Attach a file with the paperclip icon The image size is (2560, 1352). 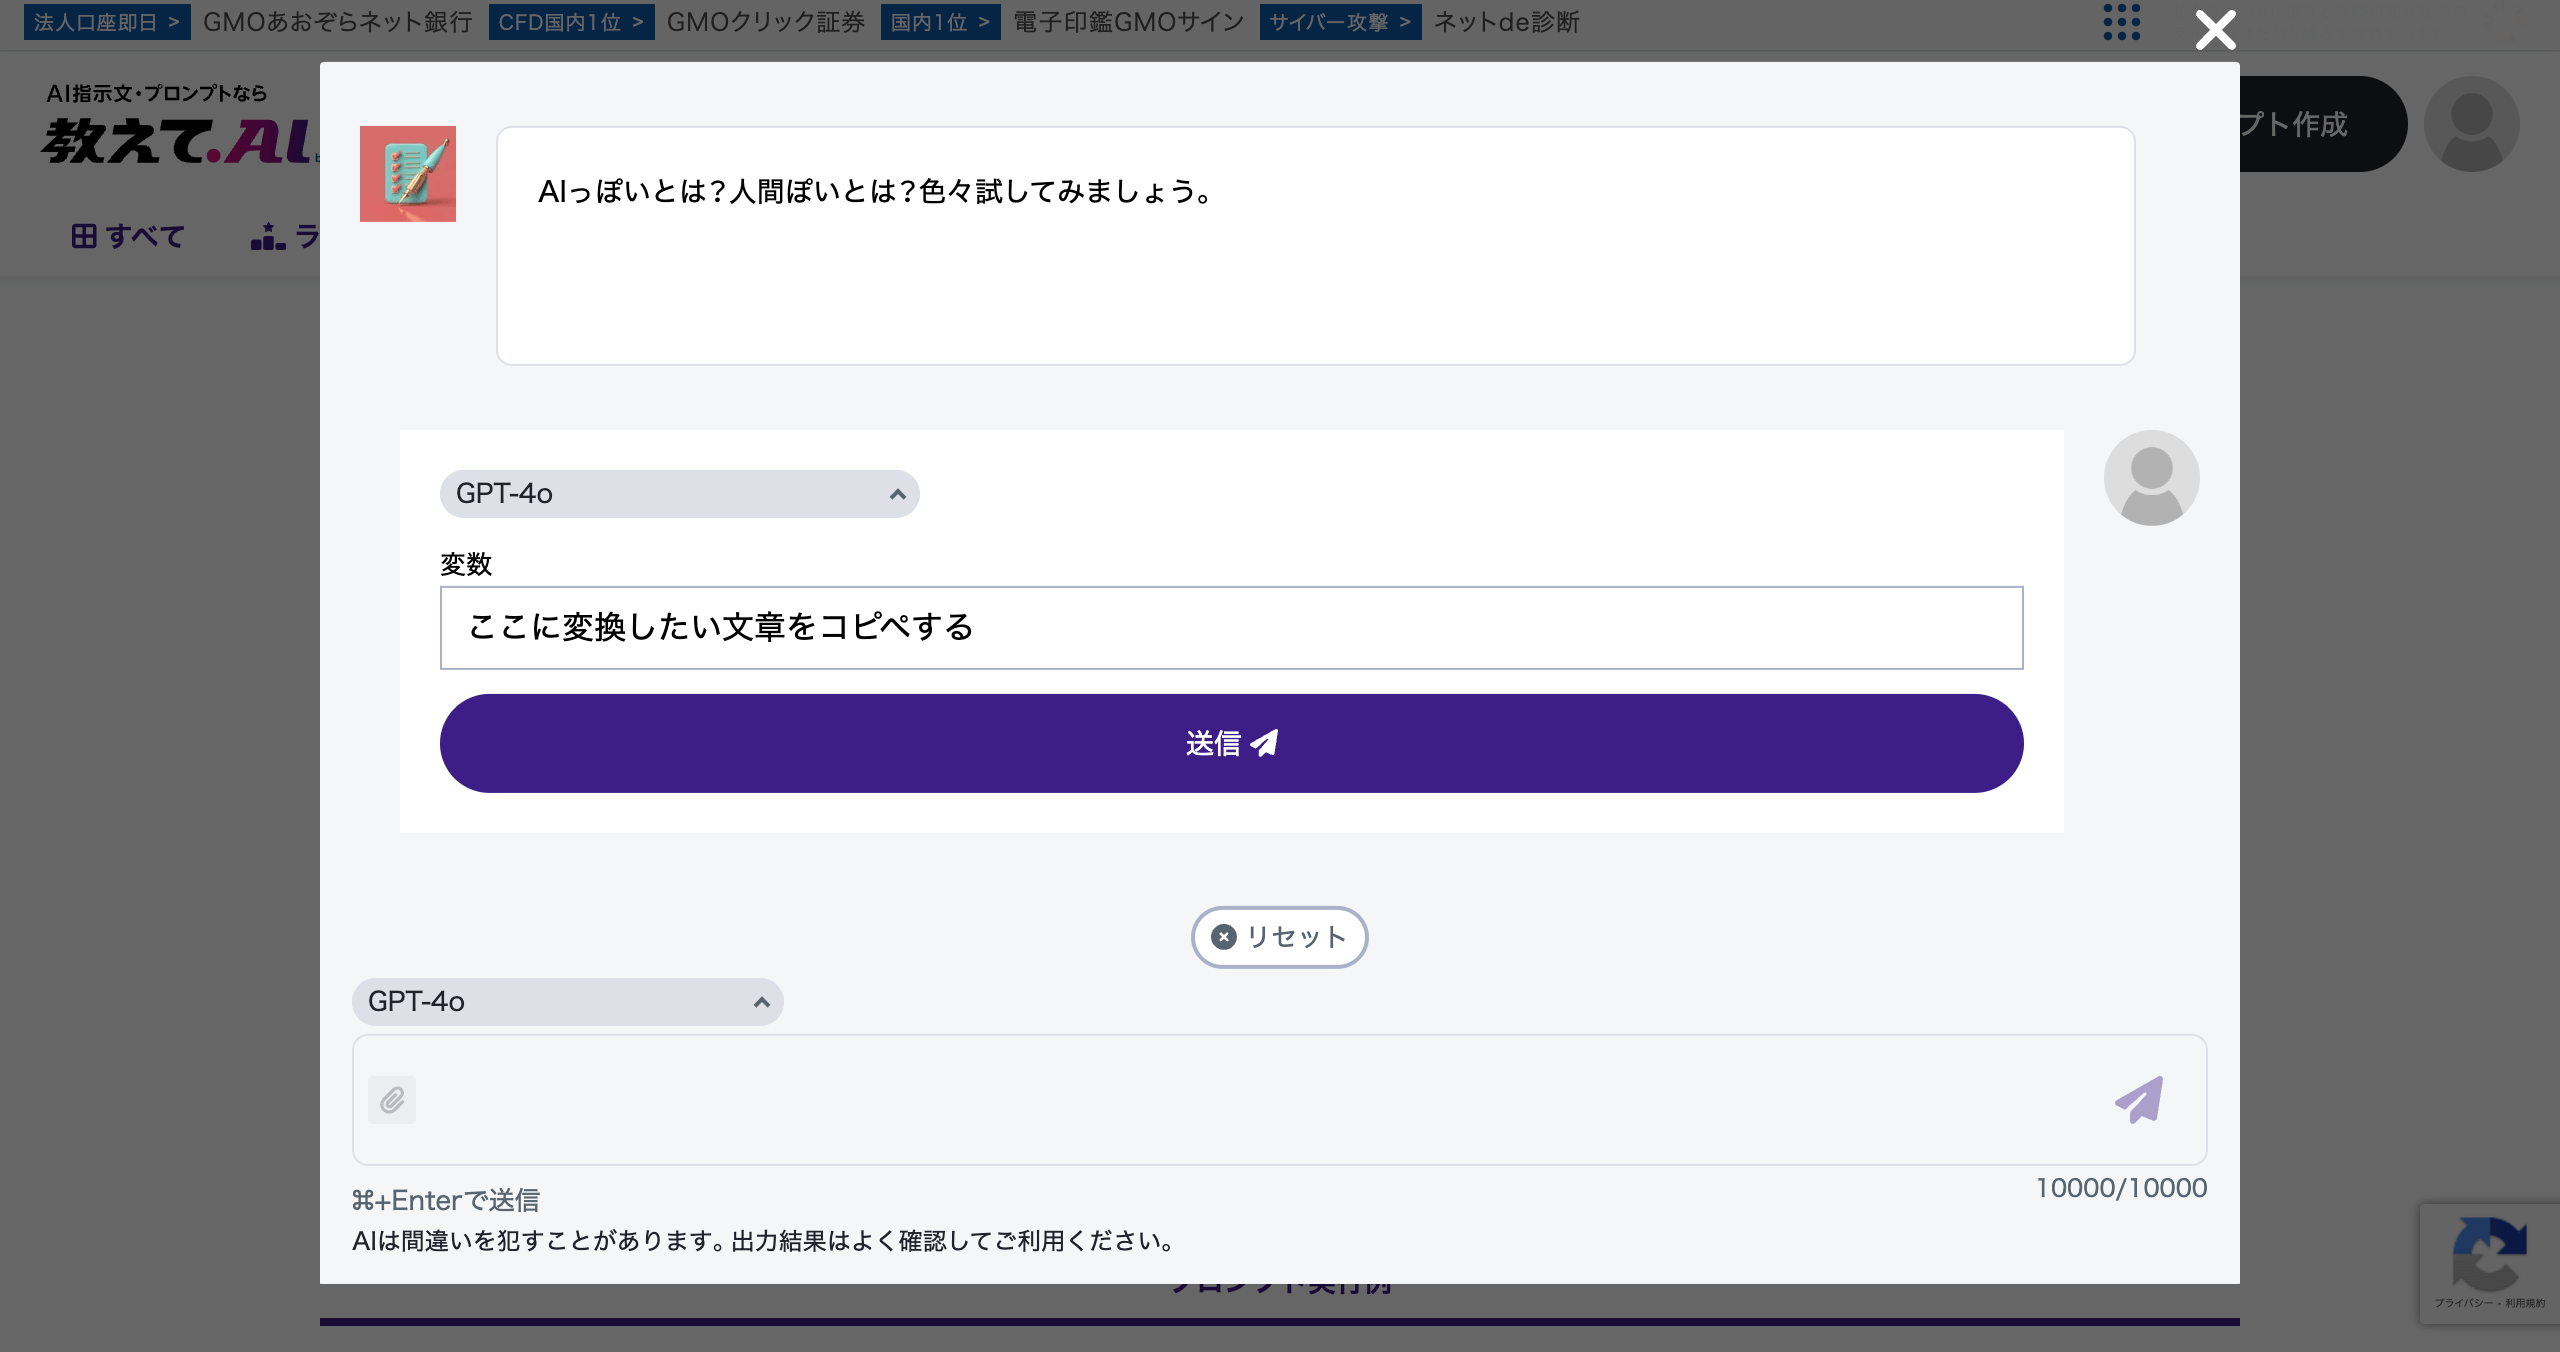tap(392, 1100)
